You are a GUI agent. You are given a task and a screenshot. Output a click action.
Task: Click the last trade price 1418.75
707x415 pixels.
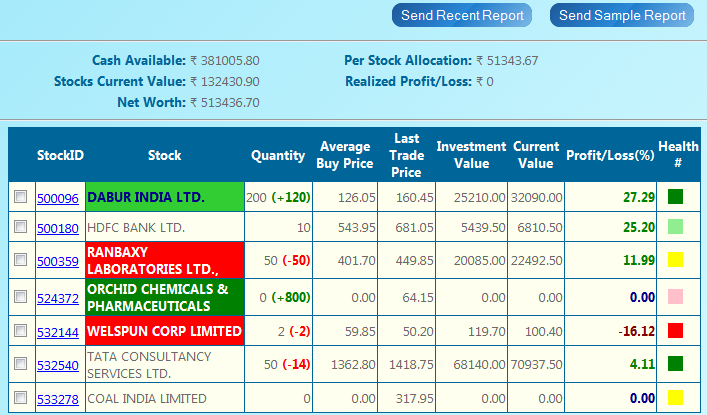click(411, 364)
